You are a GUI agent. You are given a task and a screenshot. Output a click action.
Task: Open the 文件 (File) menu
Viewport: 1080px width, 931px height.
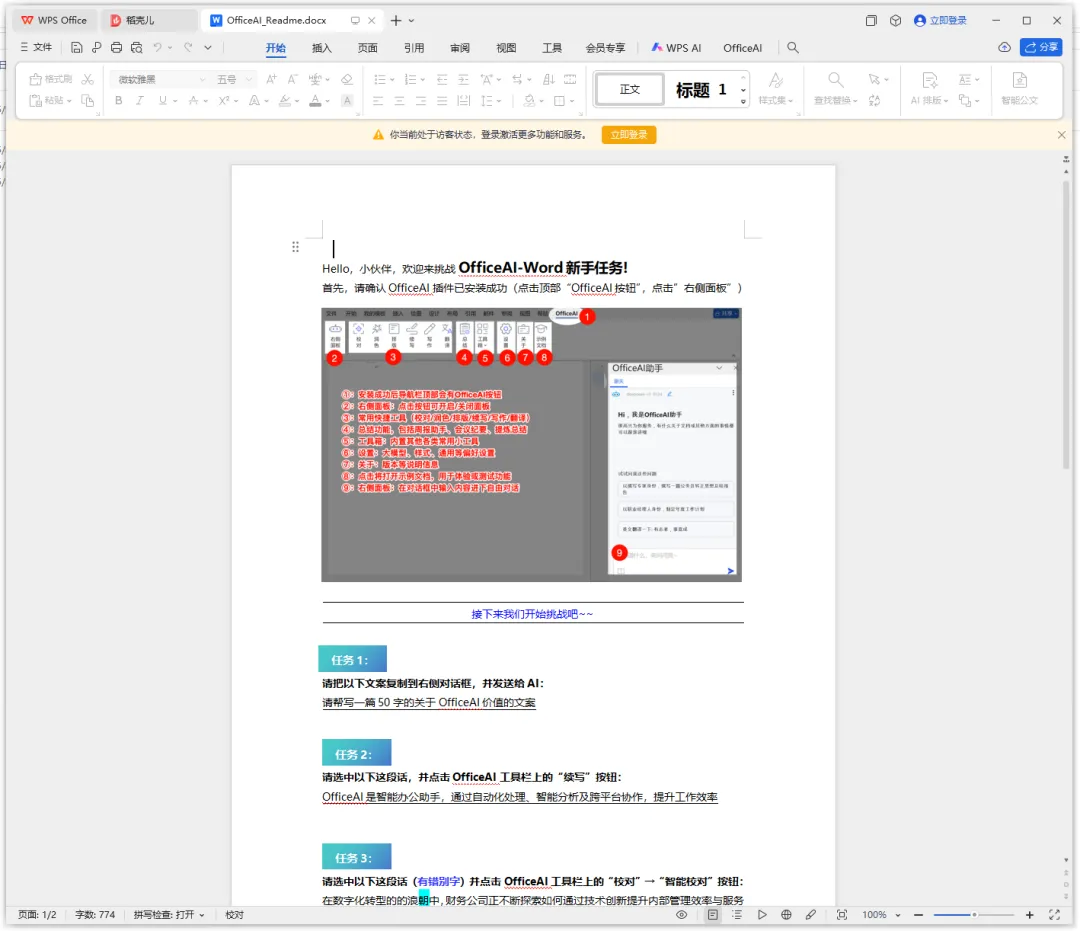point(37,48)
